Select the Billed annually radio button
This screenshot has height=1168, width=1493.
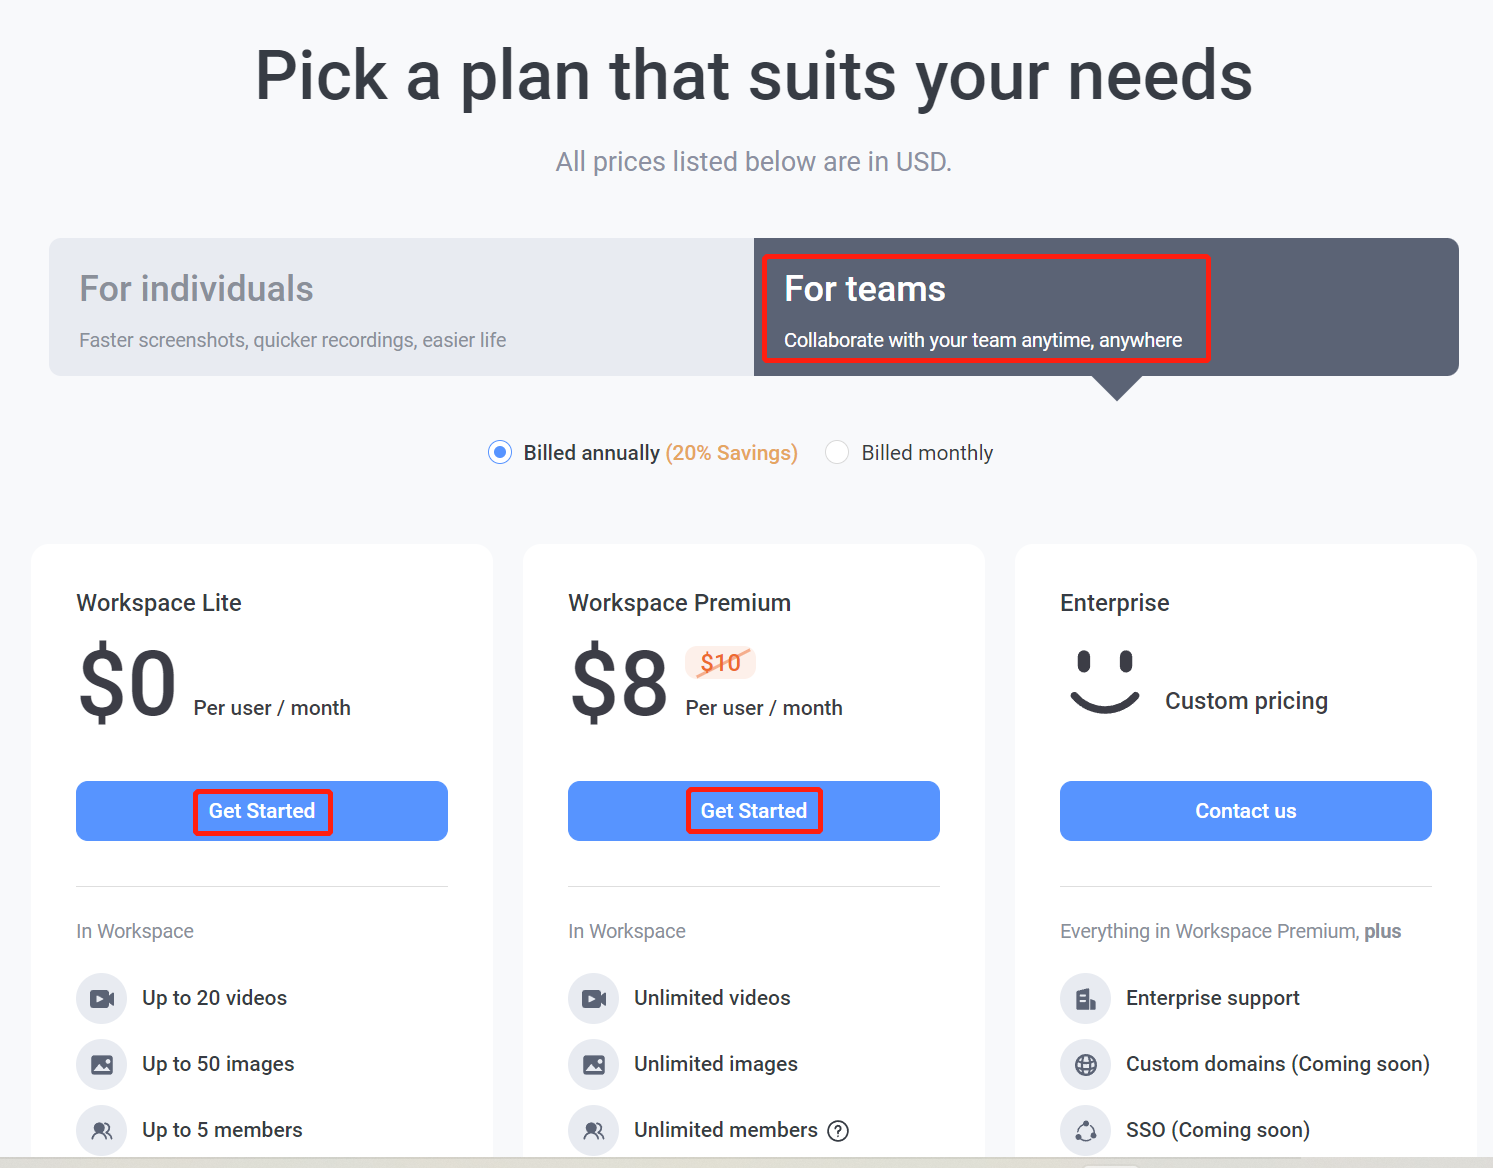[x=500, y=452]
